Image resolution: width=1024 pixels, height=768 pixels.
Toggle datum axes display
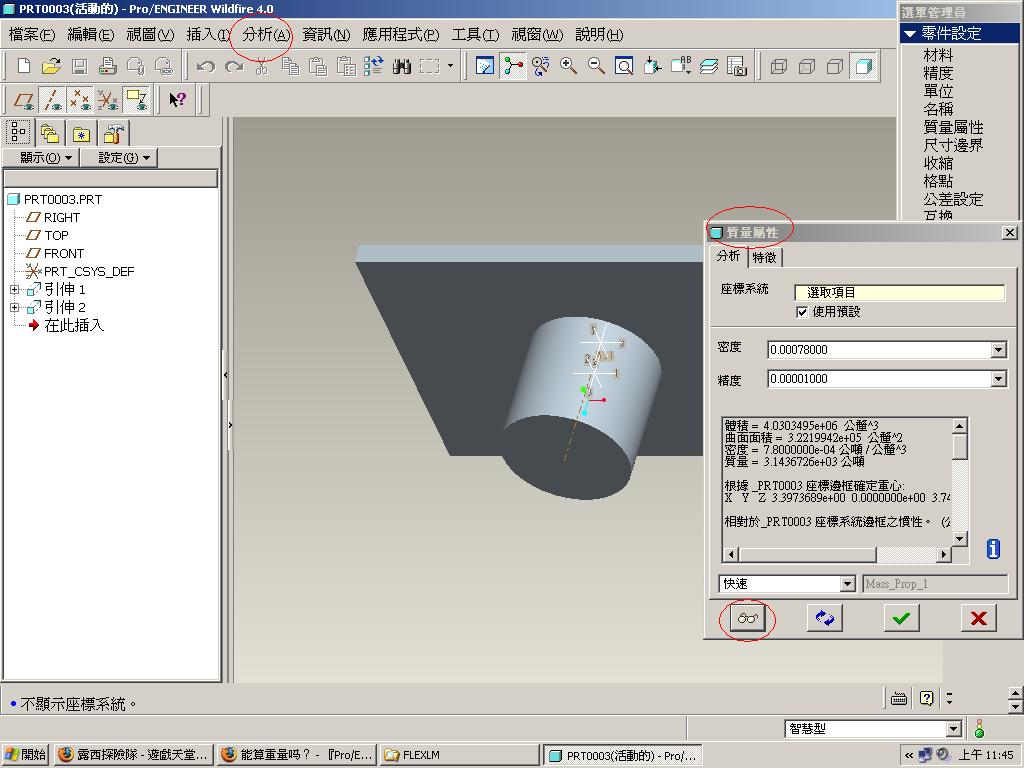(52, 99)
